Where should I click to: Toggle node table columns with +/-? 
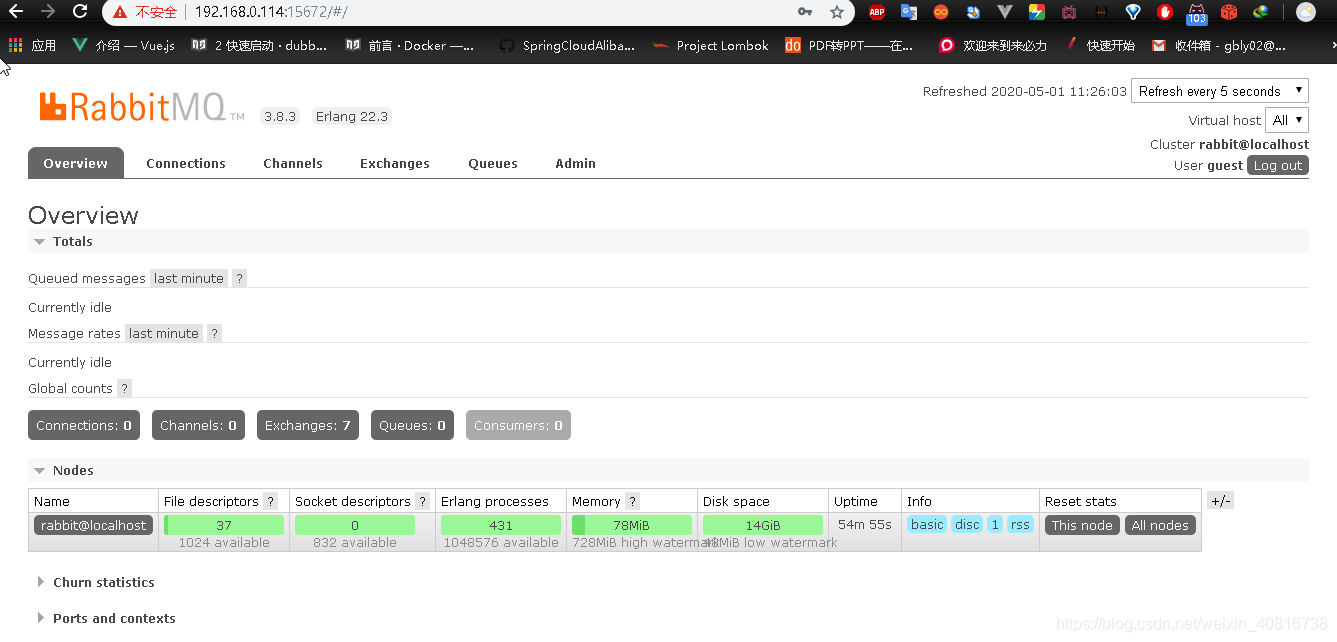click(x=1220, y=500)
